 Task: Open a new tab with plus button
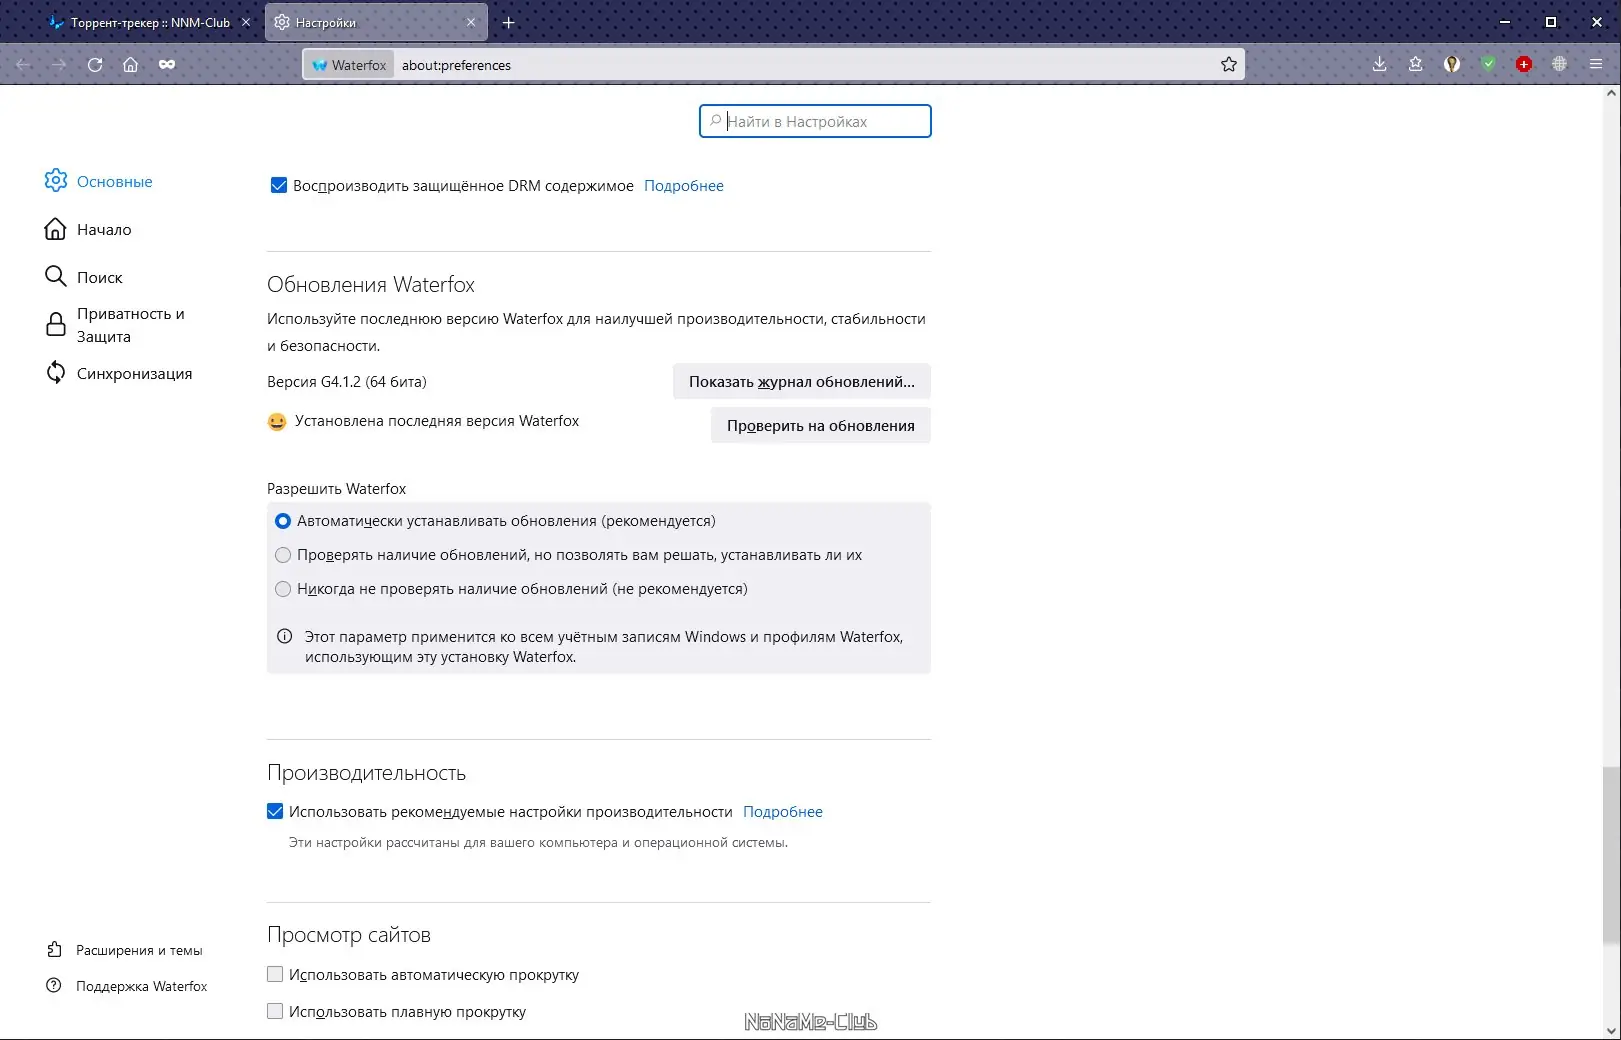pos(508,22)
